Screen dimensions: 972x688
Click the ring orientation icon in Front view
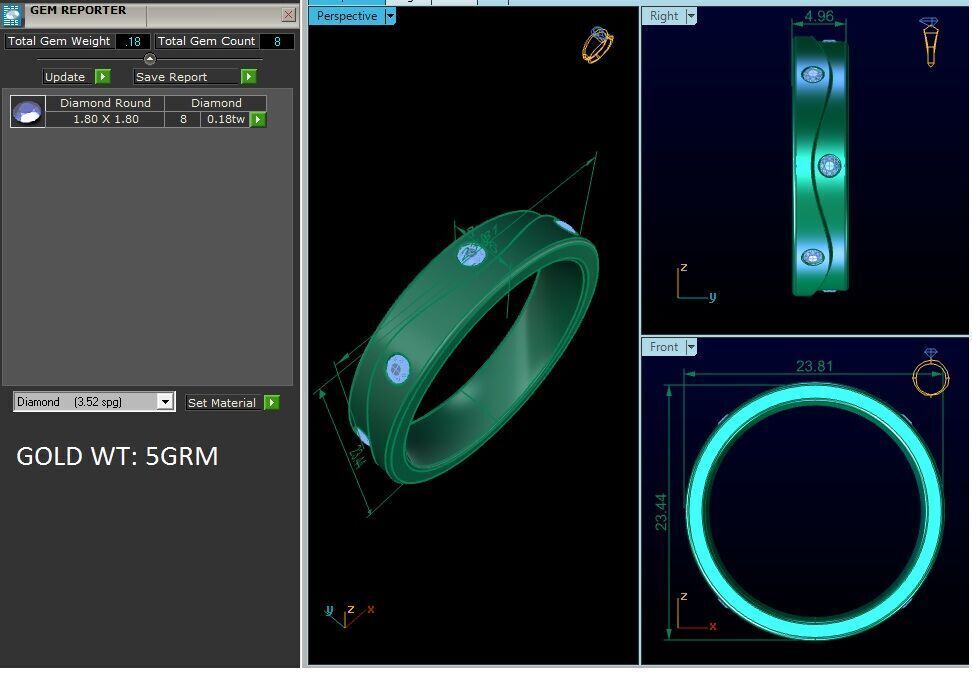pos(931,373)
